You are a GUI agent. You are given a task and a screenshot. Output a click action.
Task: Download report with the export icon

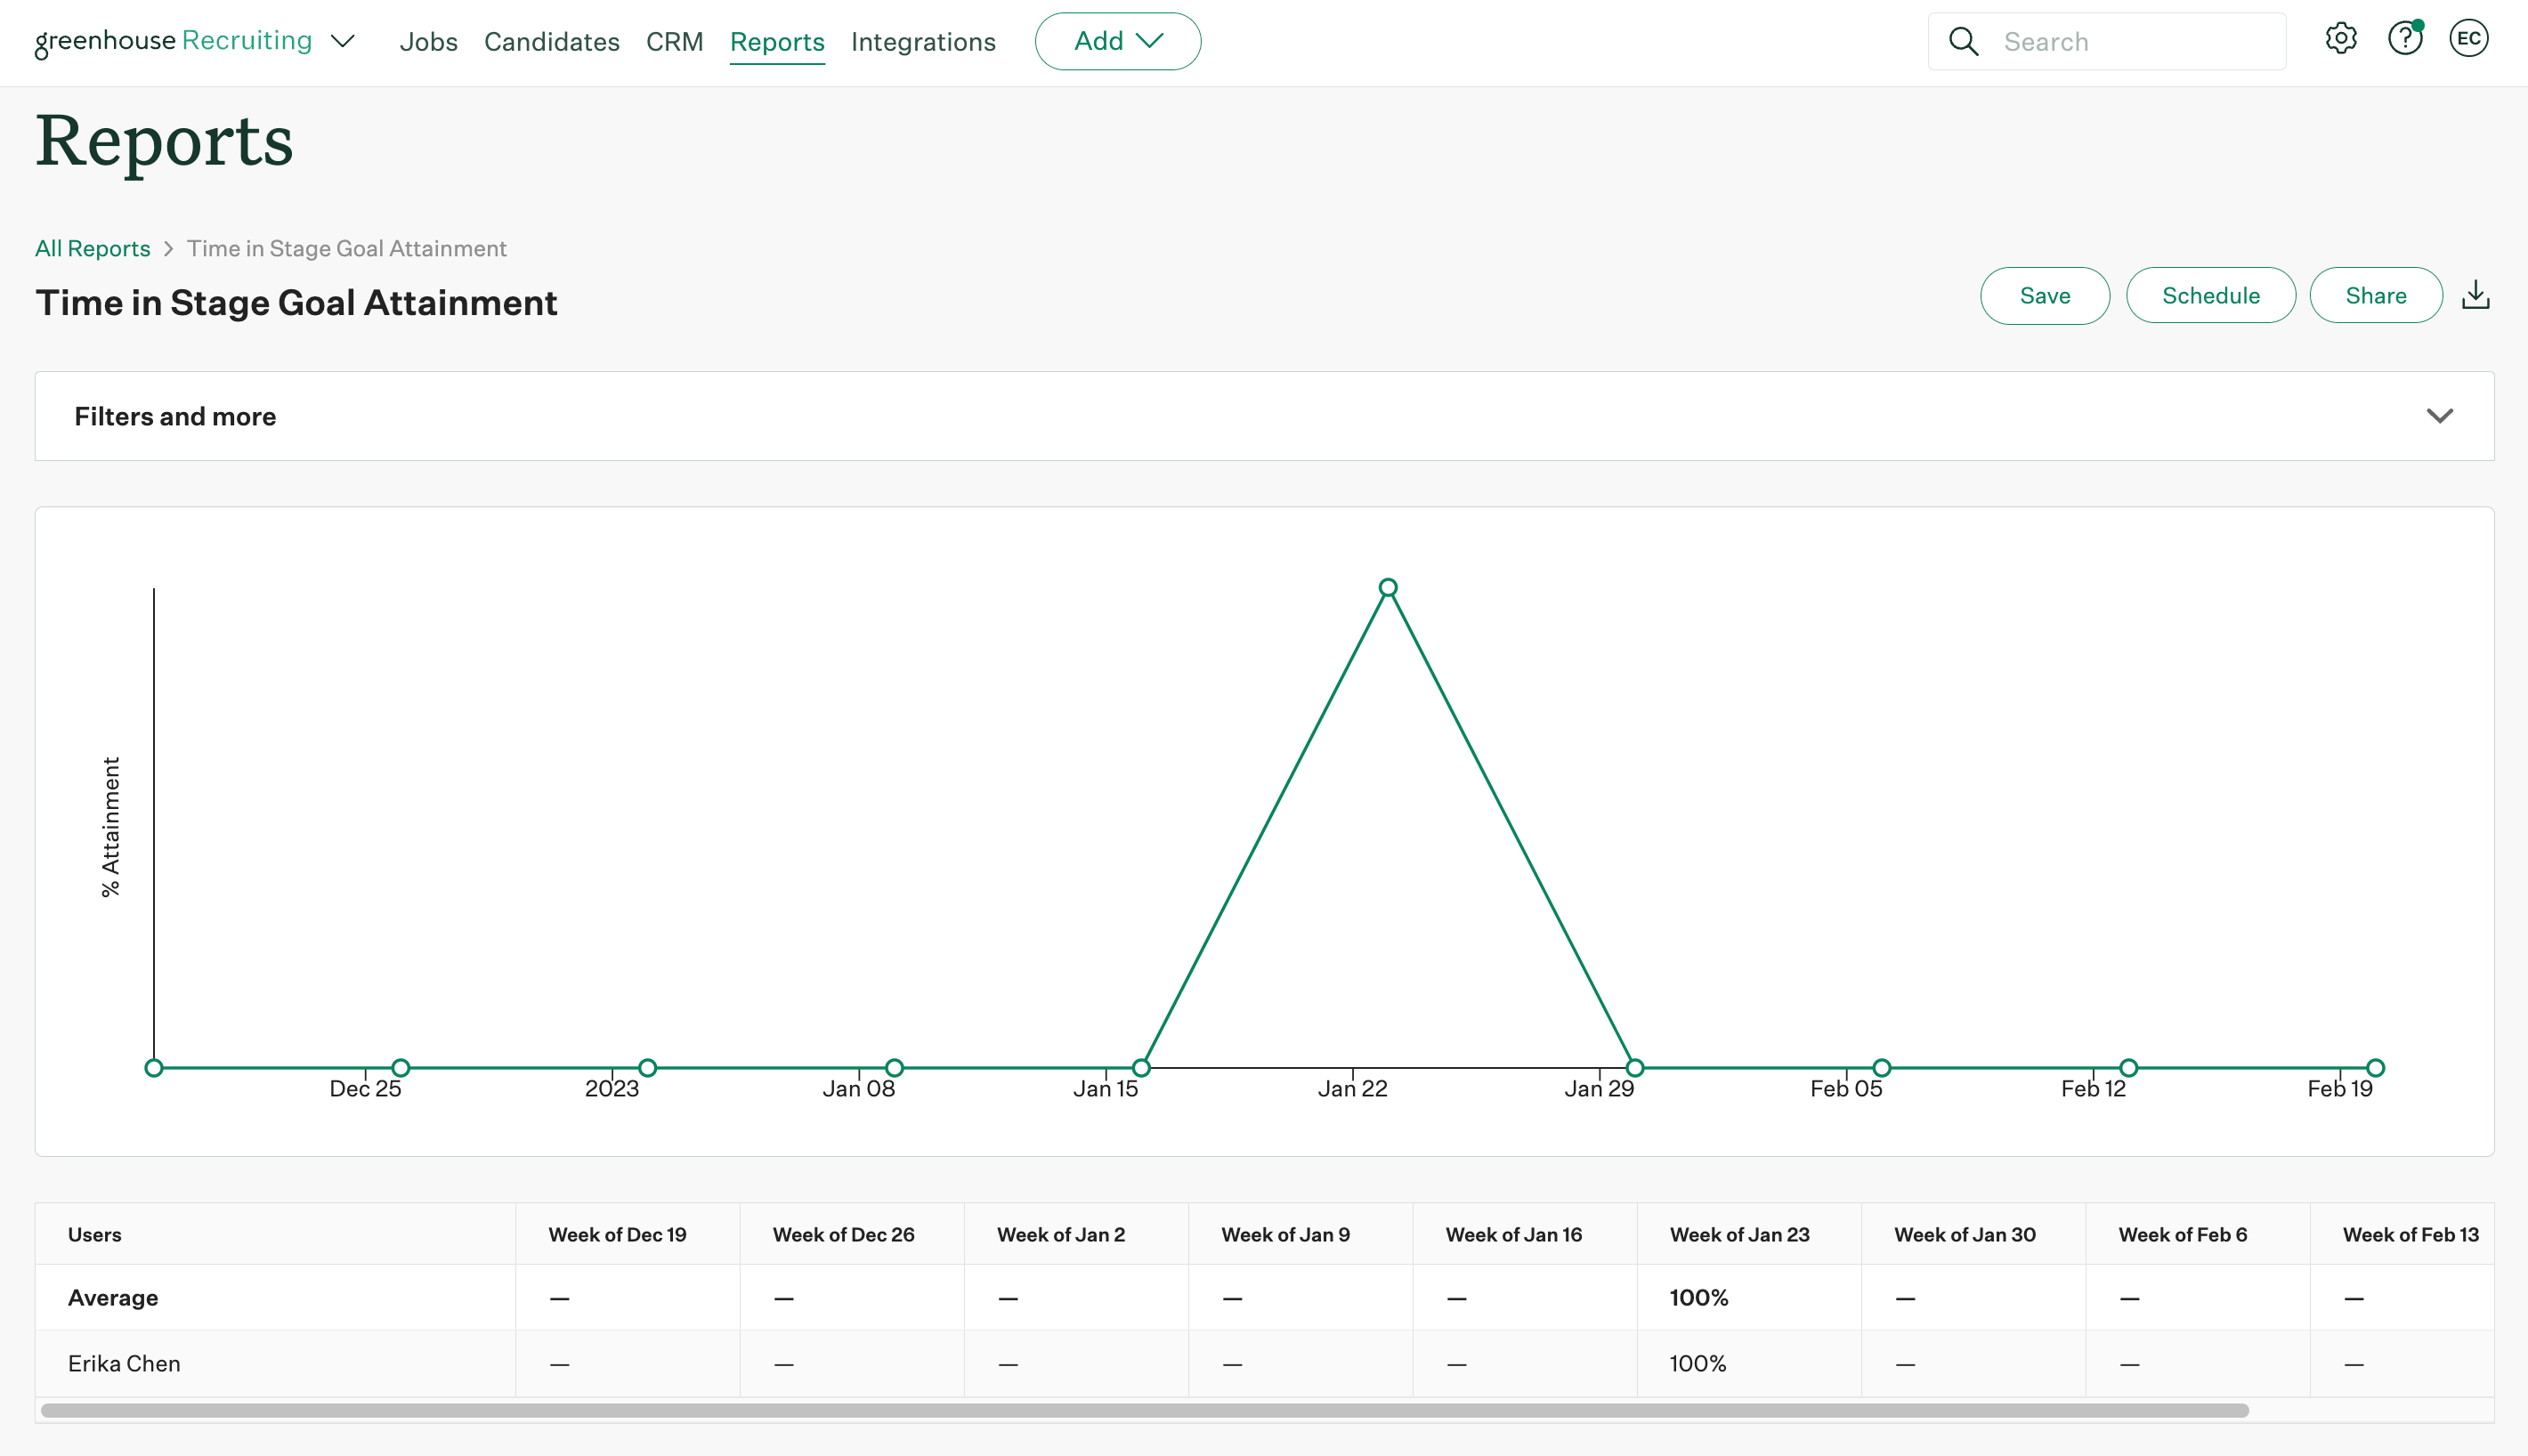point(2475,295)
